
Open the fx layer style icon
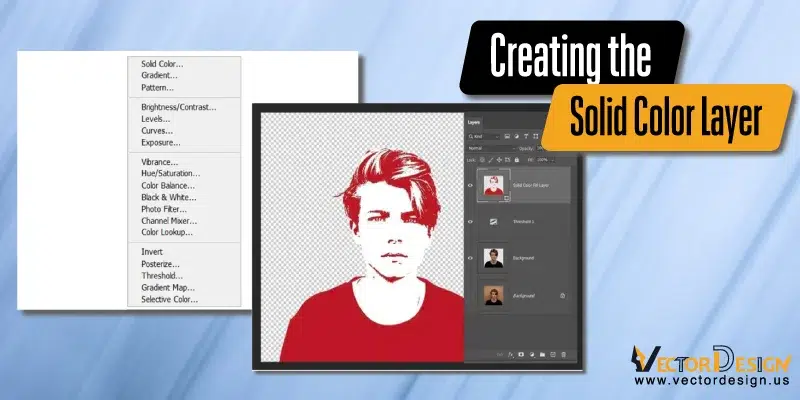[x=511, y=355]
